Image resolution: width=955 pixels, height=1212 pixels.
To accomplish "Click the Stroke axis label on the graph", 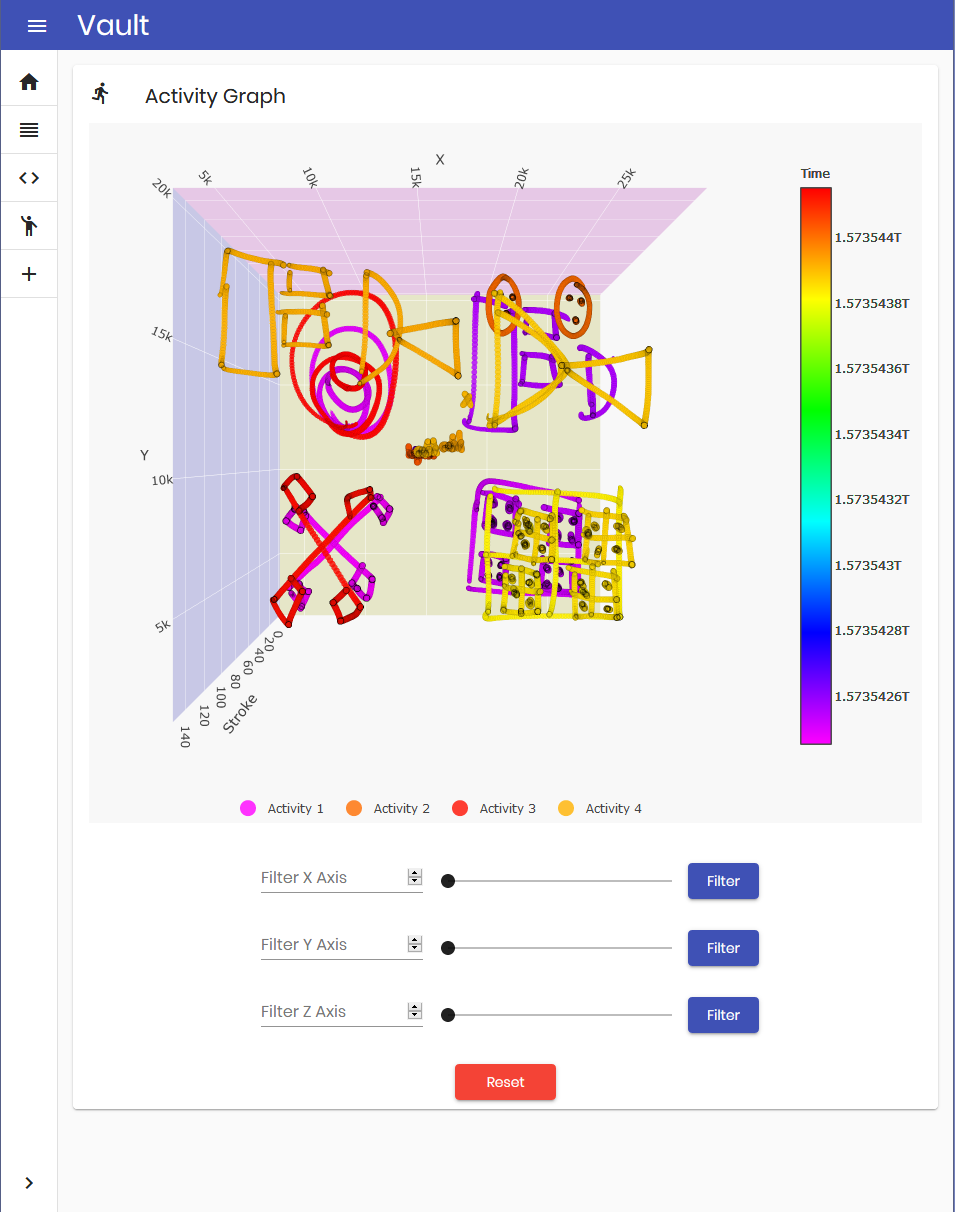I will [x=240, y=713].
